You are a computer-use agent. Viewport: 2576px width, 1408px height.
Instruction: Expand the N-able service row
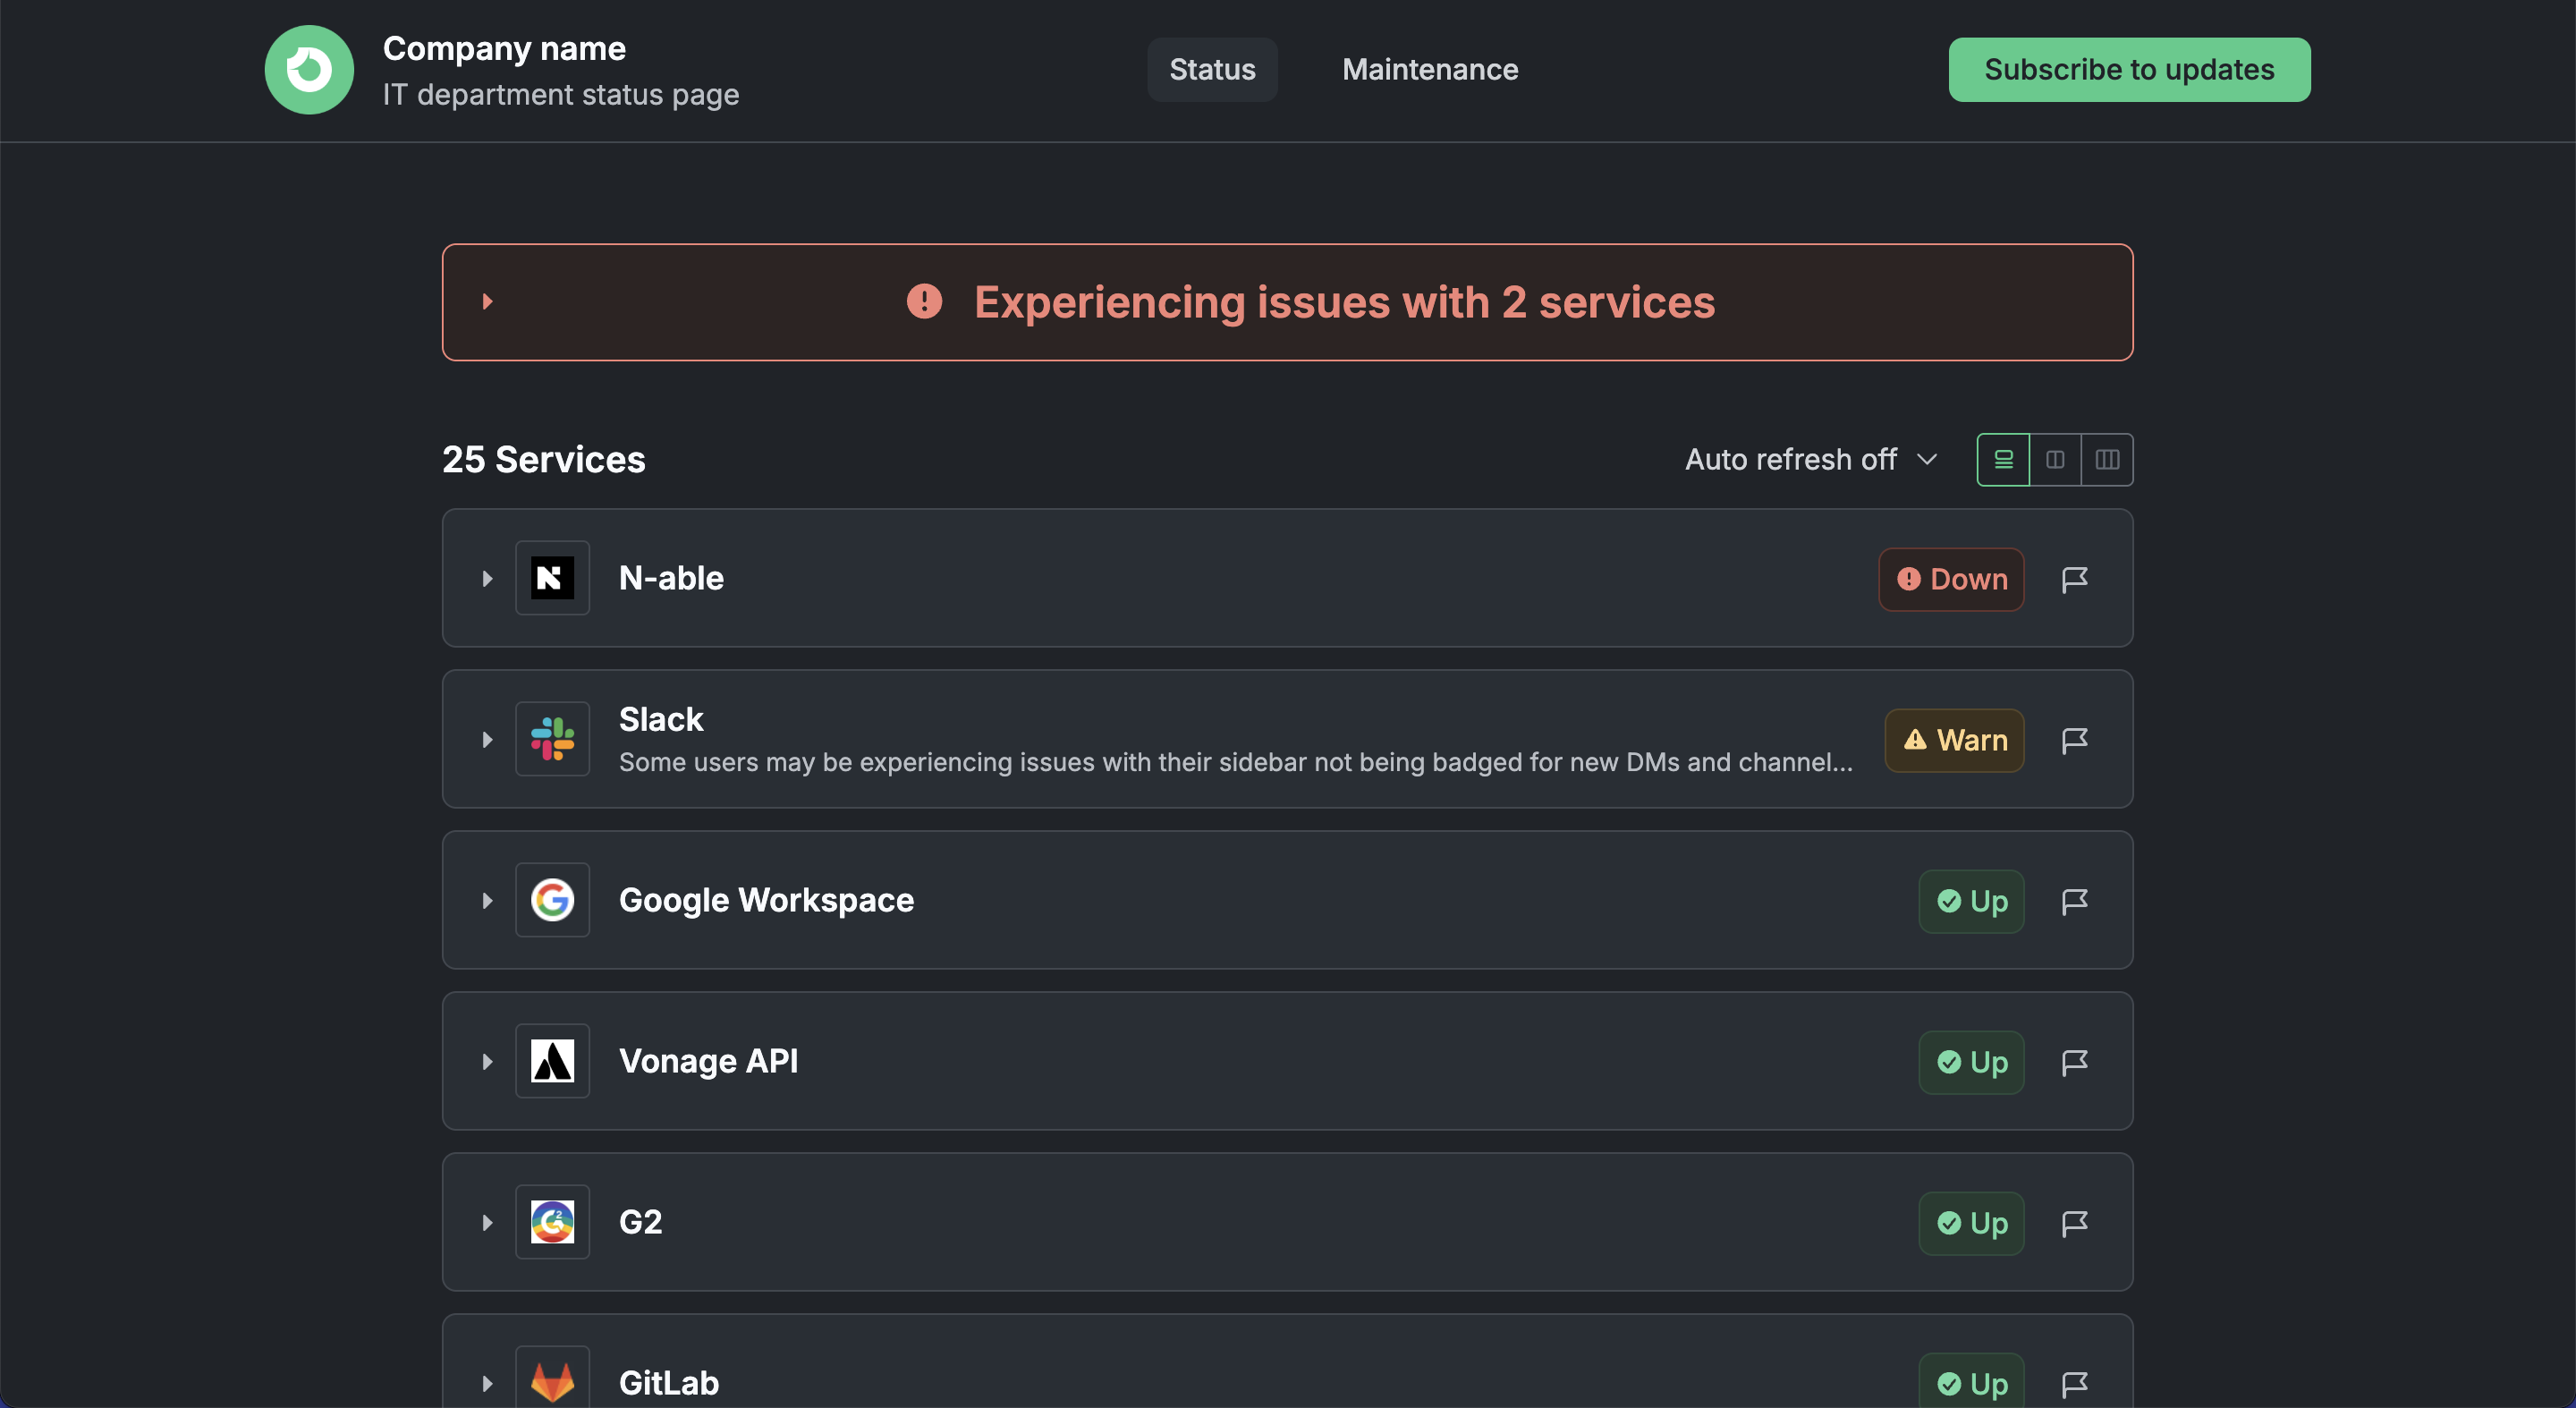(x=488, y=579)
